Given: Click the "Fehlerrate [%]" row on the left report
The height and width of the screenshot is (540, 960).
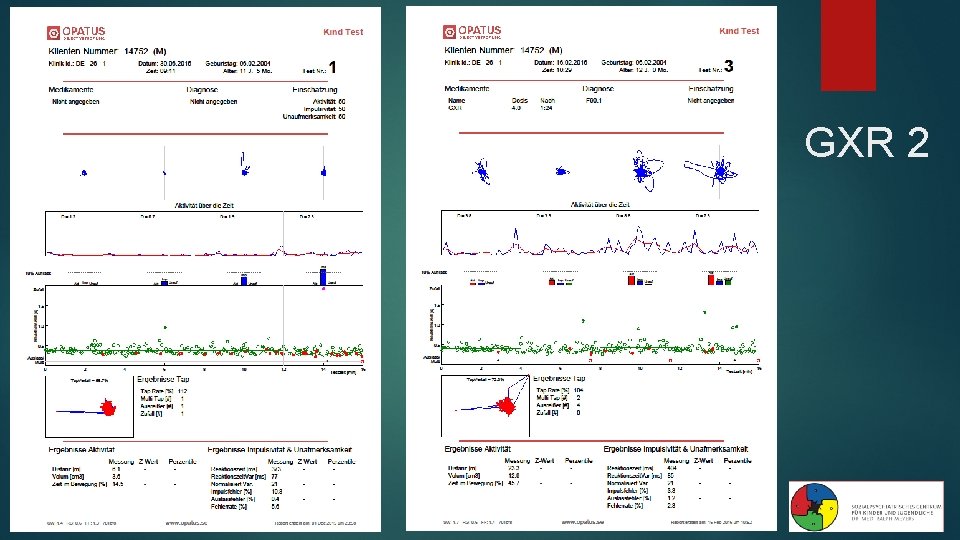Looking at the screenshot, I should 274,506.
